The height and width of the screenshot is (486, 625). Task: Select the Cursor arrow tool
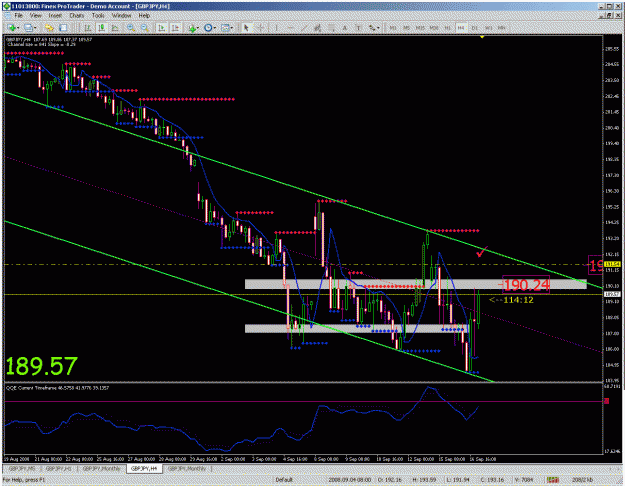(246, 28)
